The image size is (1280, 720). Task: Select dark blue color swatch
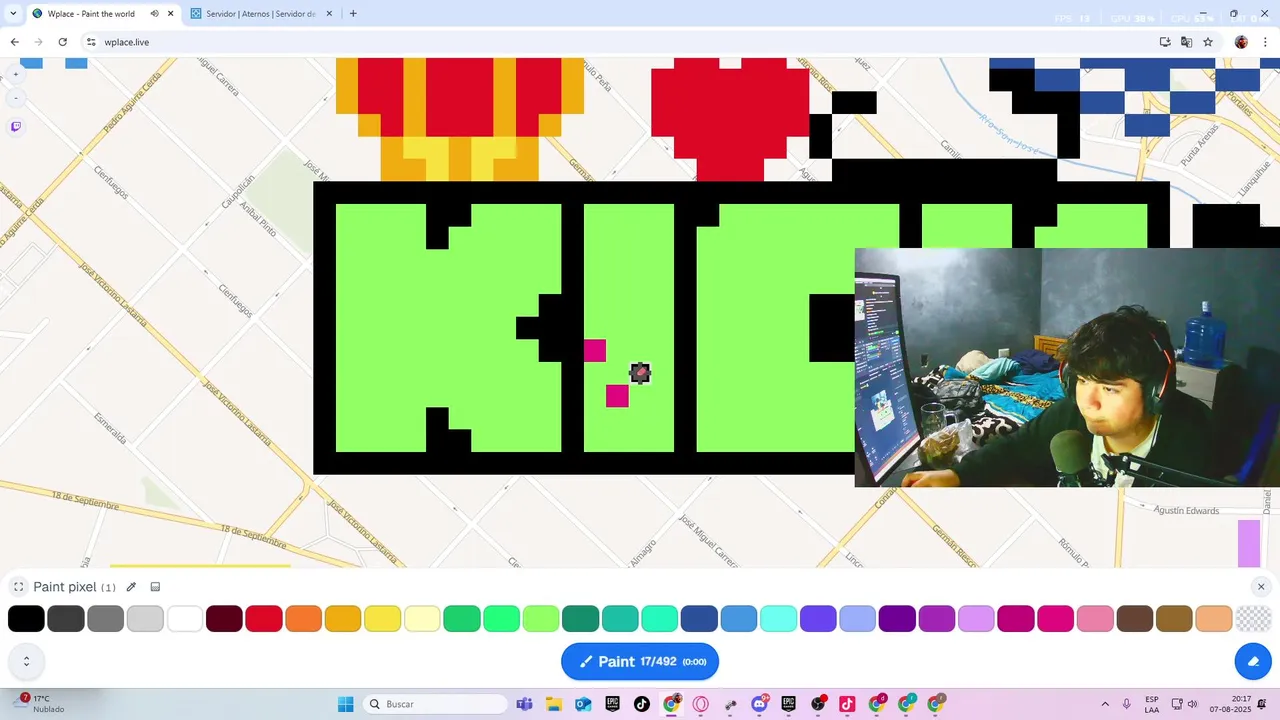coord(700,619)
